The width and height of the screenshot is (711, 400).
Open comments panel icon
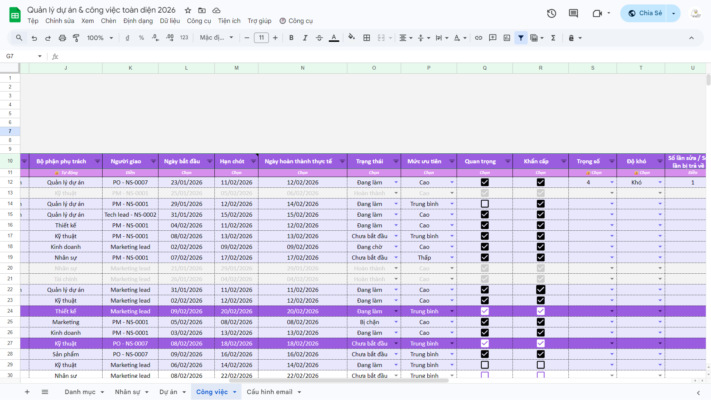[x=574, y=13]
